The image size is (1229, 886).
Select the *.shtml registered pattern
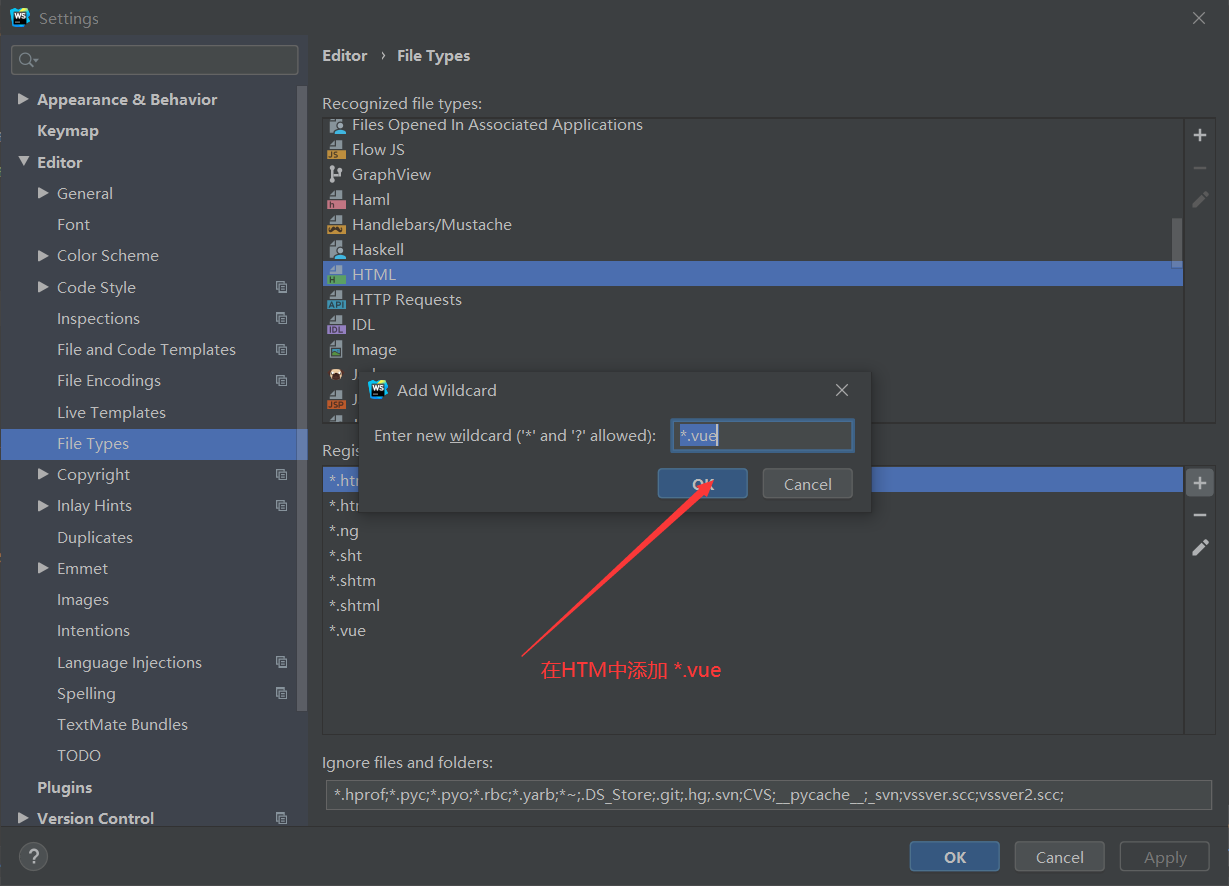click(354, 605)
